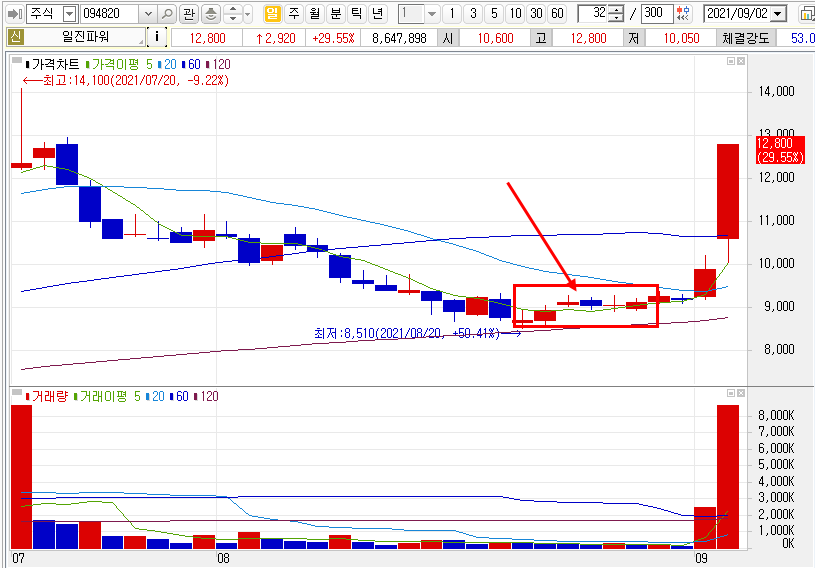Click the 07 month label on time axis
The image size is (815, 568).
click(18, 559)
